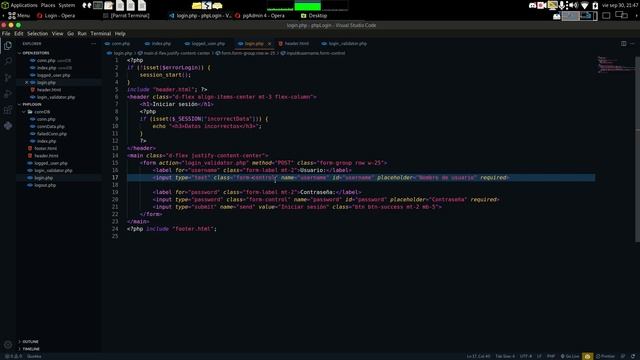Switch to pgAdmin 4 - Opera taskbar window
The image size is (640, 360).
(260, 16)
